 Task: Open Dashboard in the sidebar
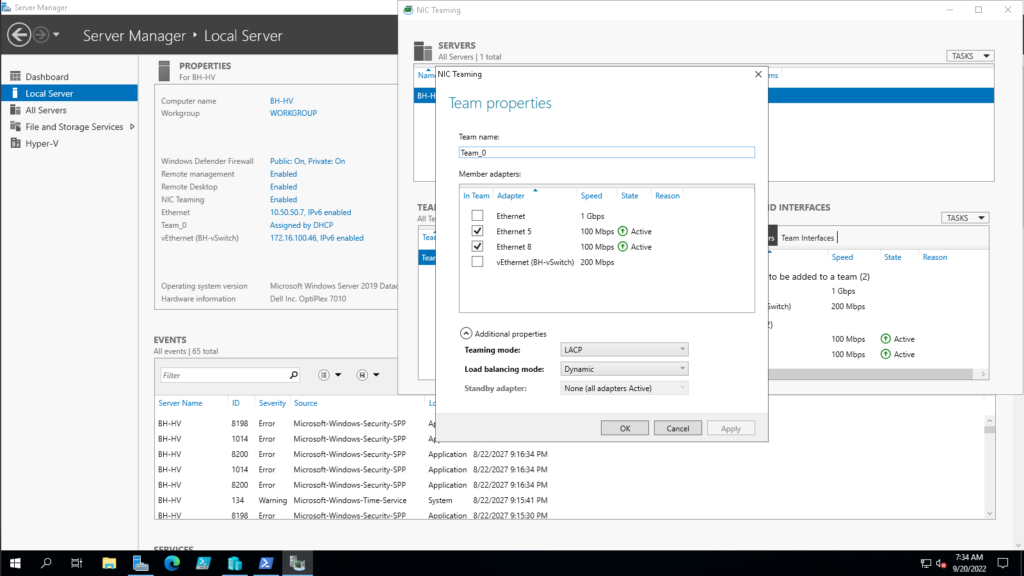coord(46,76)
